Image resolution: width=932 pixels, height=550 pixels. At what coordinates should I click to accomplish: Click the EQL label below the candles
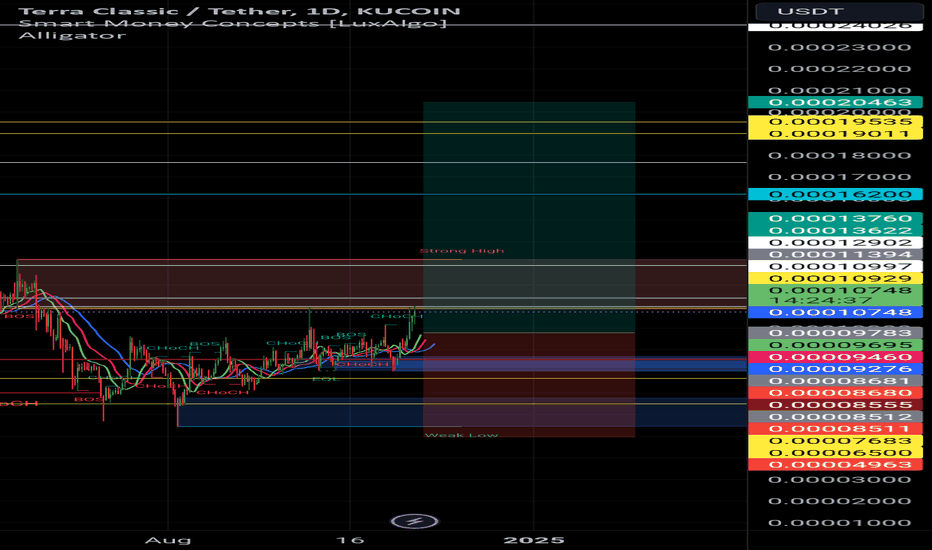(325, 379)
